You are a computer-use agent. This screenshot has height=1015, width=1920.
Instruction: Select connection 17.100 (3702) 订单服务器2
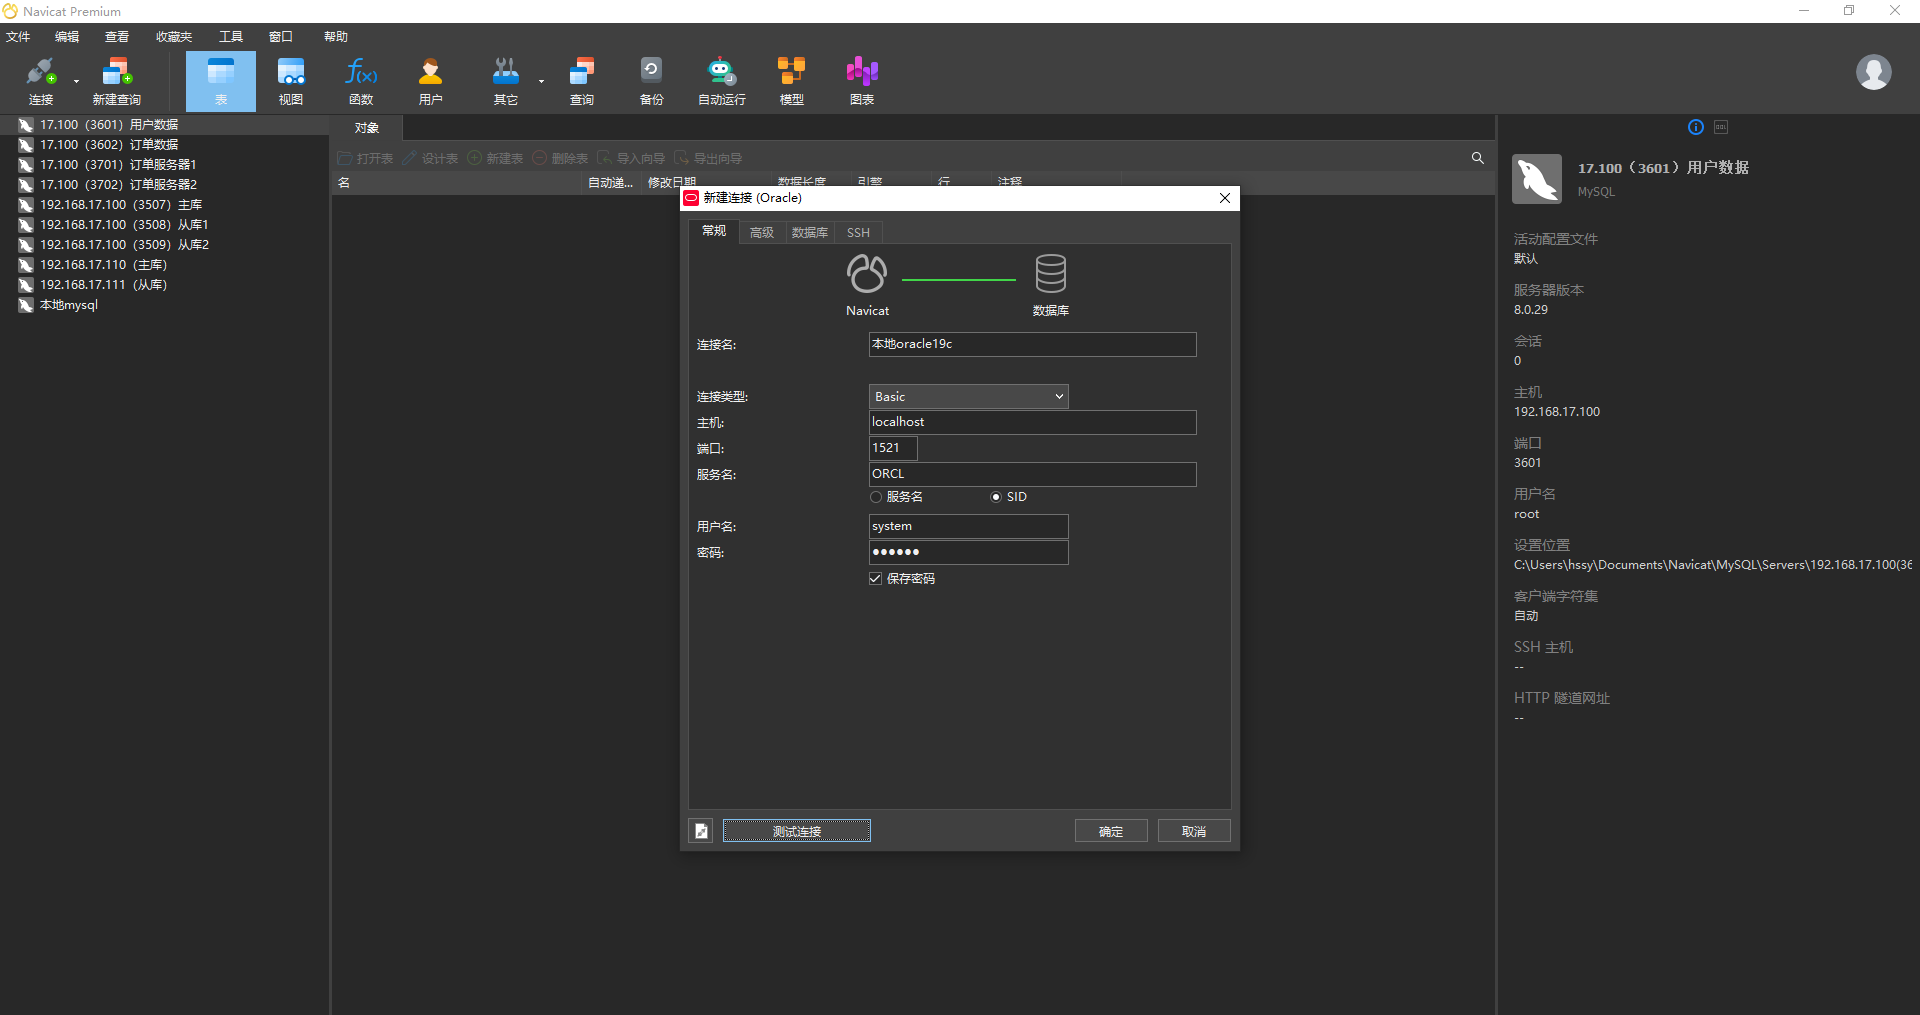click(x=164, y=185)
